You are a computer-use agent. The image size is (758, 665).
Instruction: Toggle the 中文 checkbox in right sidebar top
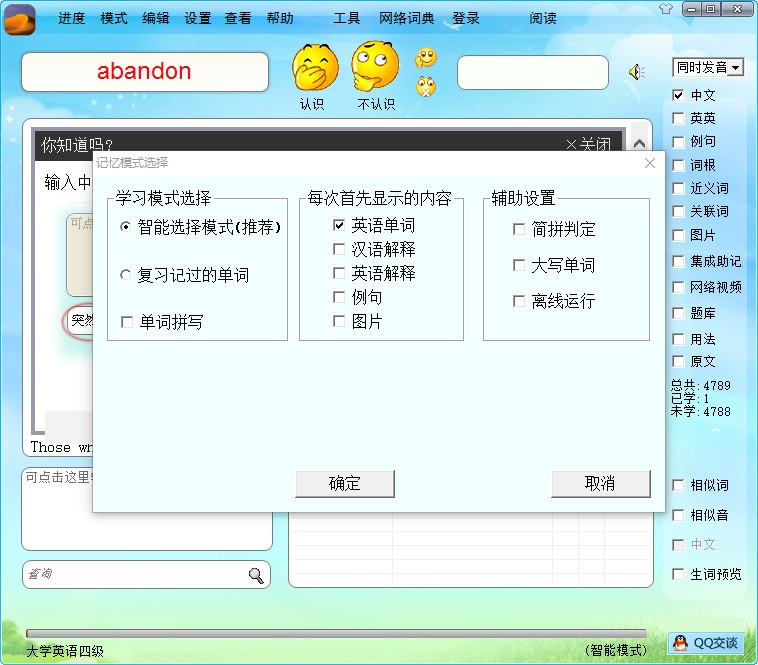point(678,95)
